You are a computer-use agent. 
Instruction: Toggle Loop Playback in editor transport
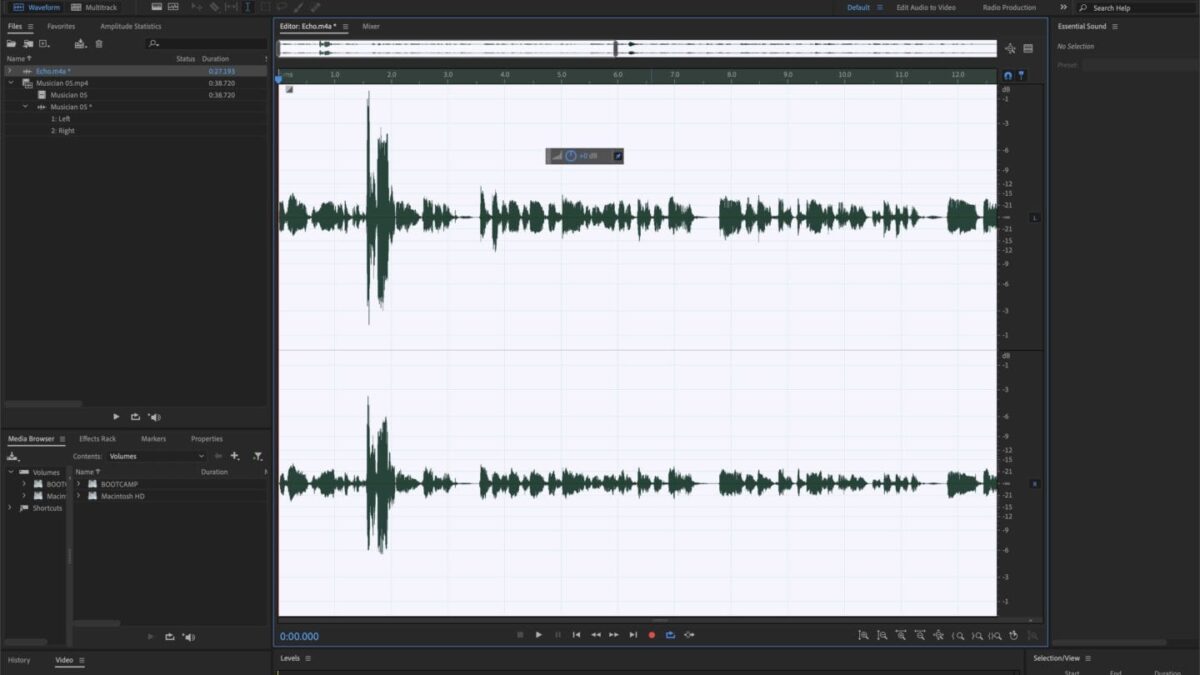[670, 635]
